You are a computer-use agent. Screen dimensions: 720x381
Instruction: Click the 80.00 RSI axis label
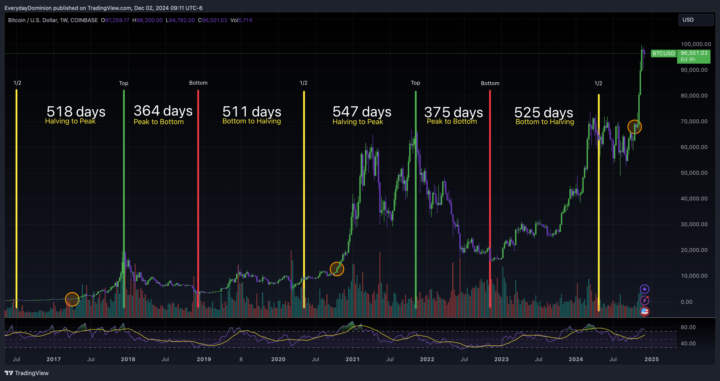point(688,327)
